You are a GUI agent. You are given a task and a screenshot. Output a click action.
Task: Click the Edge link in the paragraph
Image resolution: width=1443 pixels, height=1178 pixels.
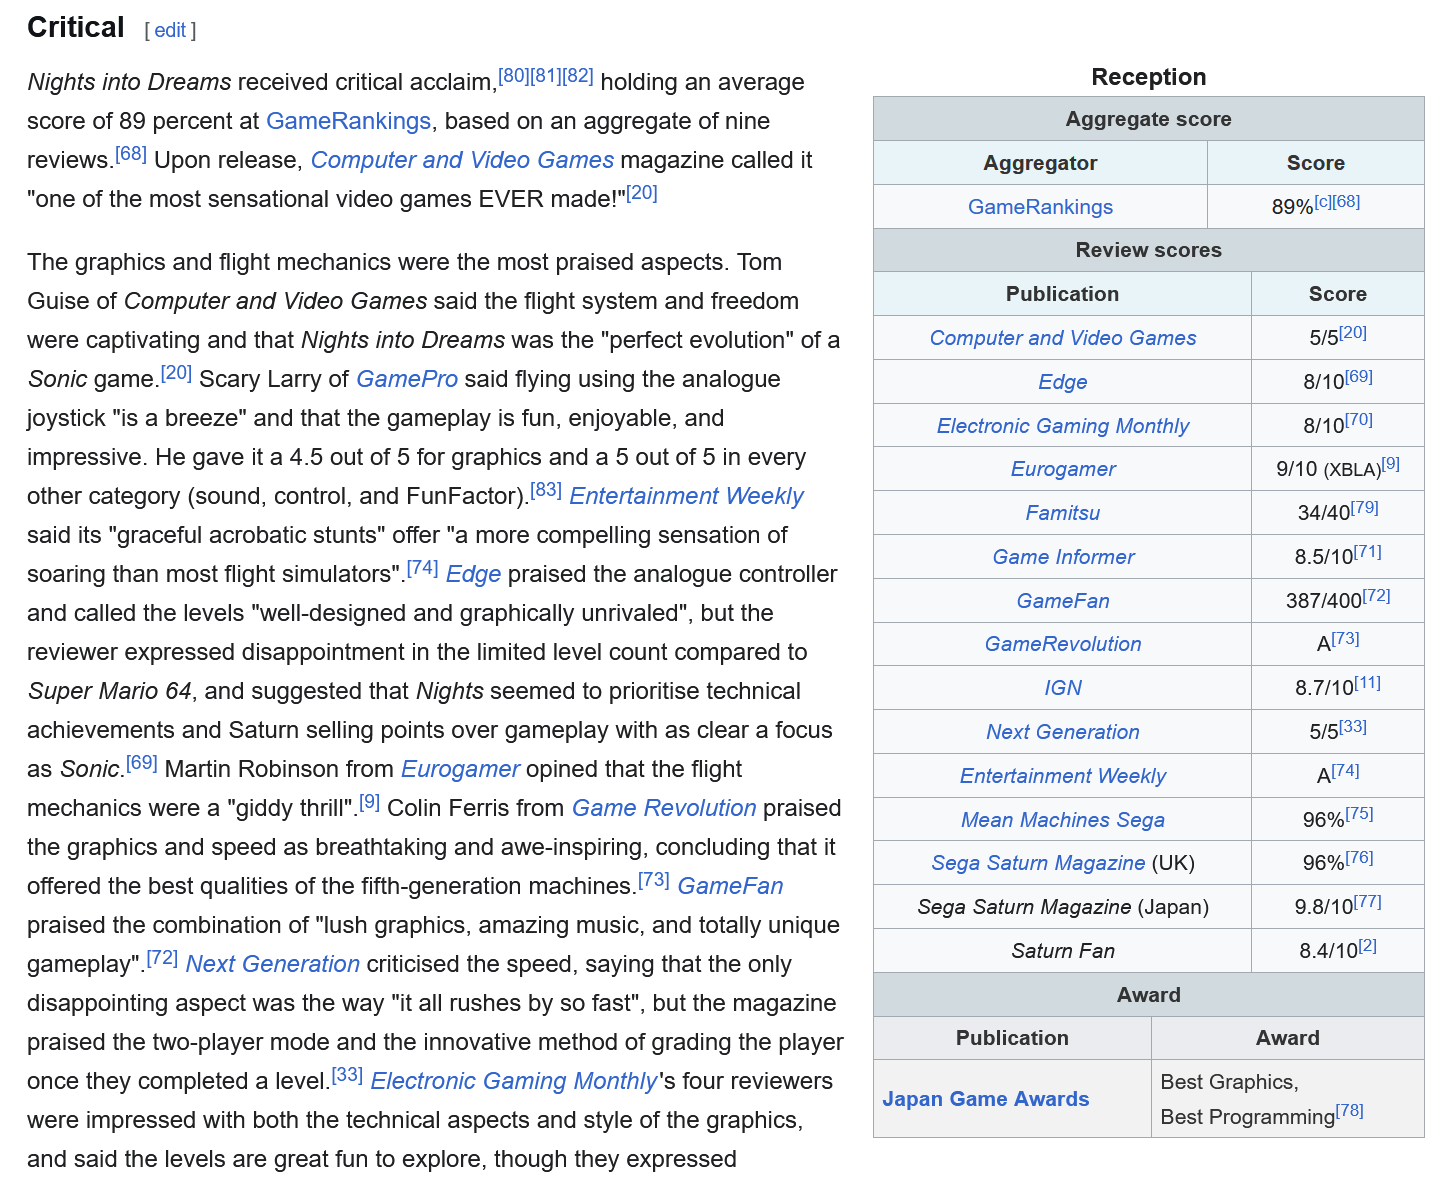pyautogui.click(x=473, y=574)
